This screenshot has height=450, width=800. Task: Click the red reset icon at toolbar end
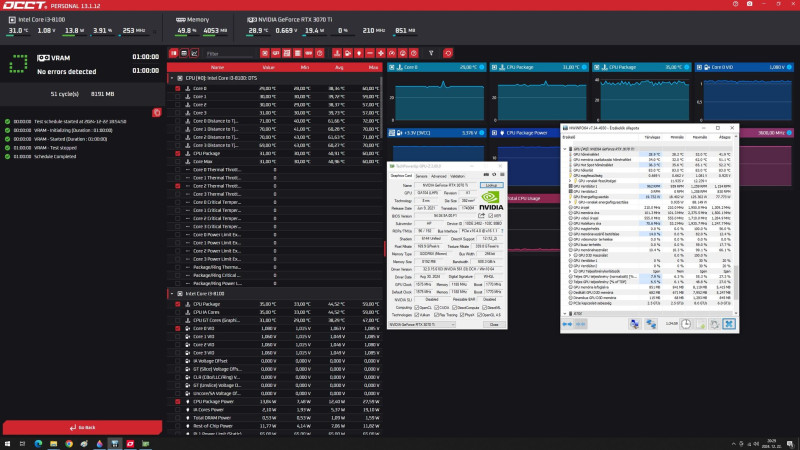tap(448, 53)
